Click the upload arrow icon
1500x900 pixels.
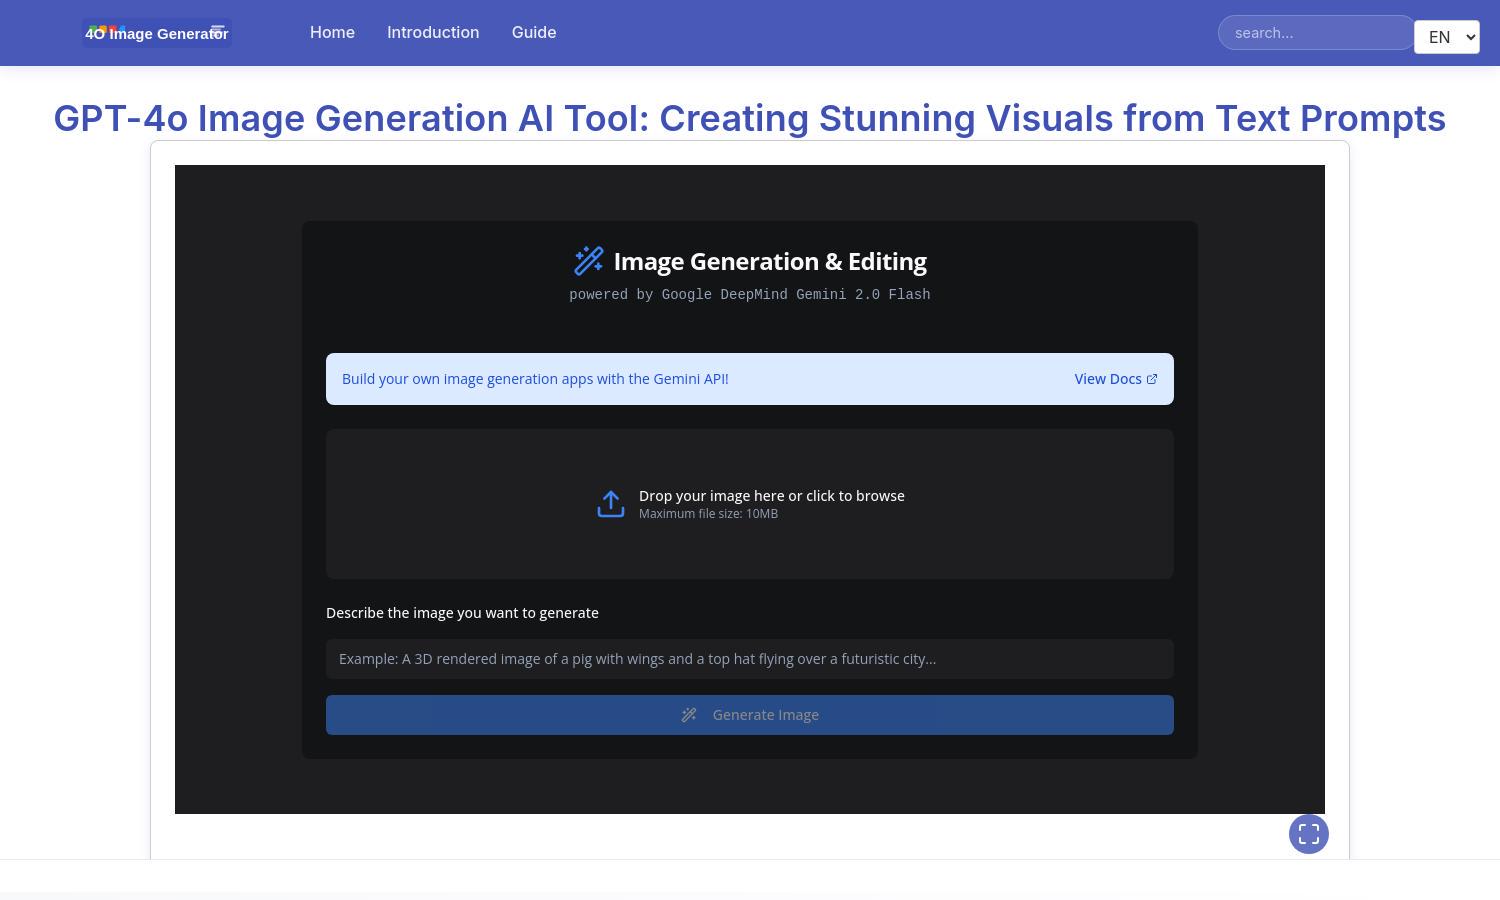tap(611, 504)
